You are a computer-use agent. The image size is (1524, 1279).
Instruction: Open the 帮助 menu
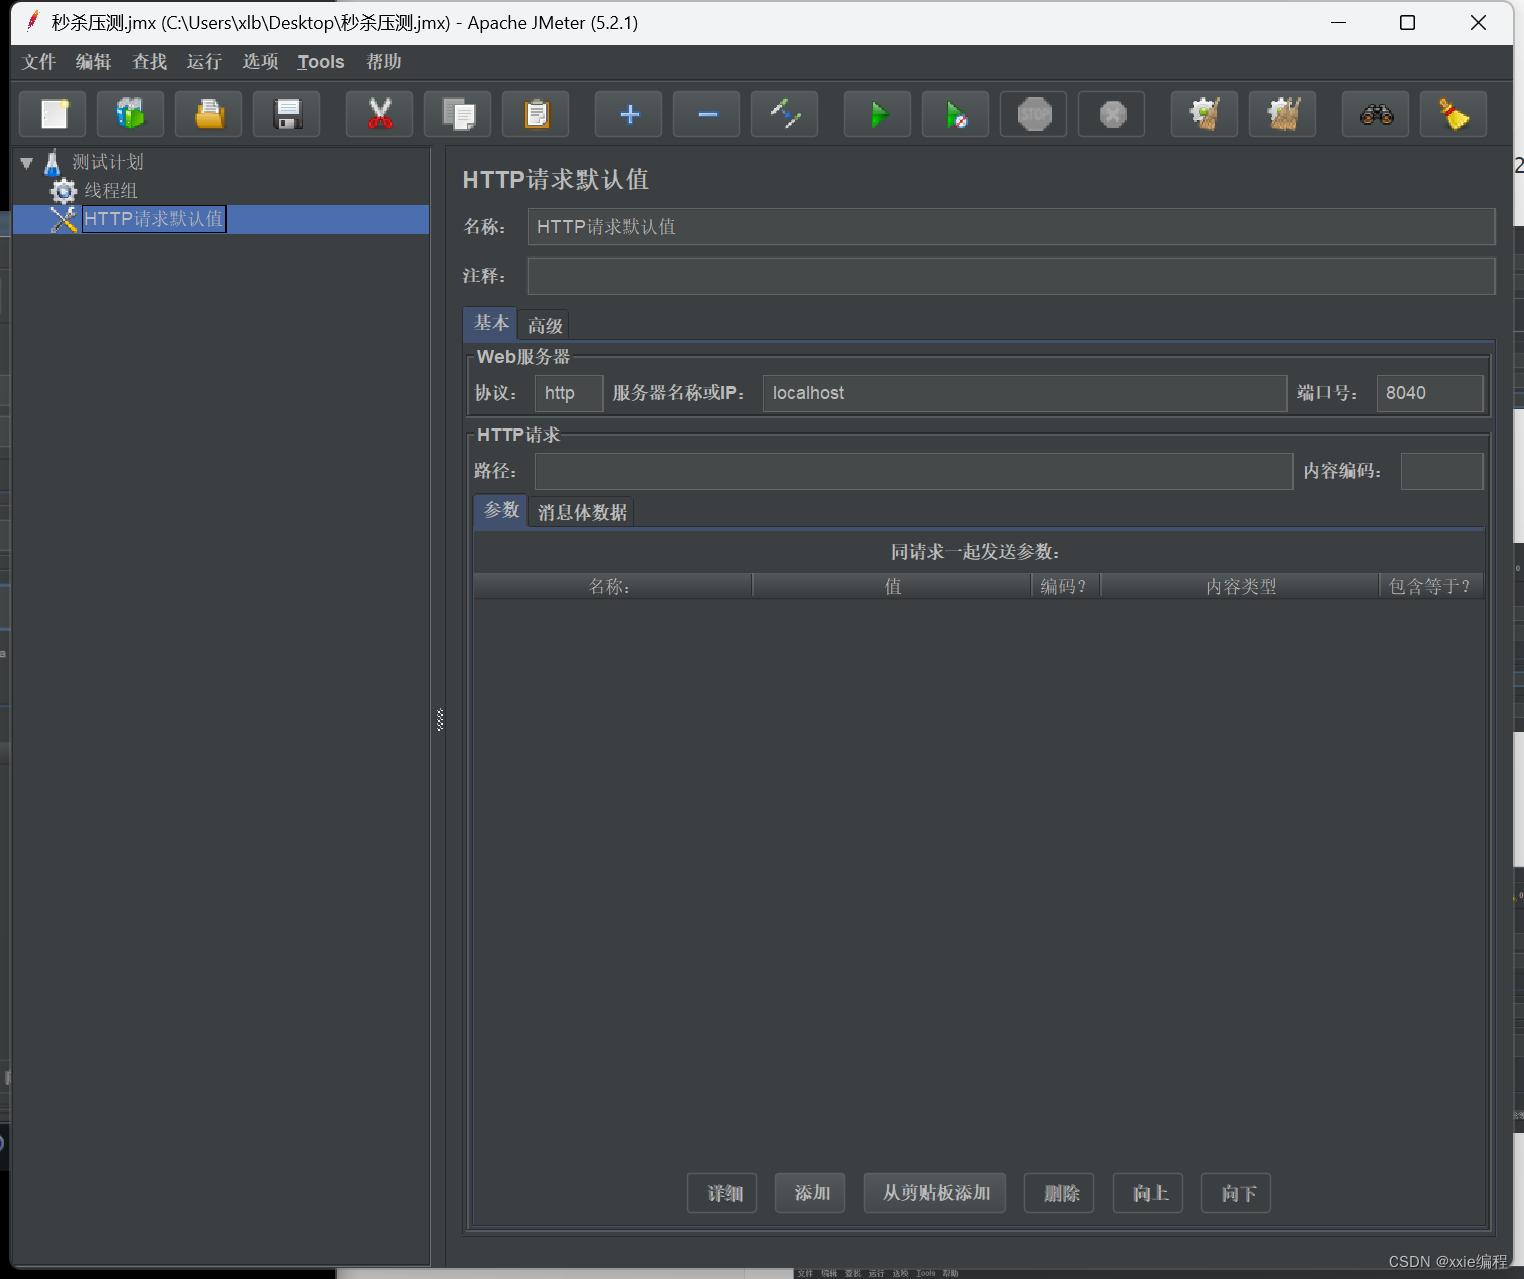point(384,62)
